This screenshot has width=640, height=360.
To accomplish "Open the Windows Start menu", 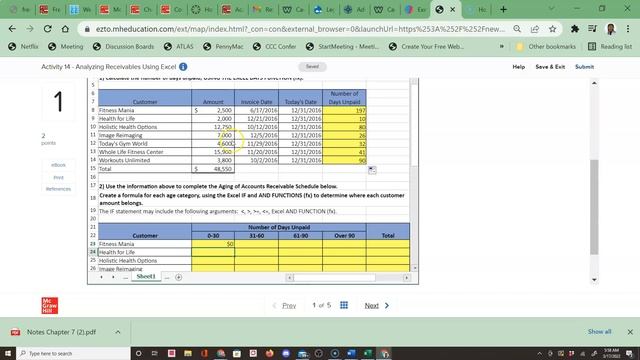I will [x=8, y=353].
